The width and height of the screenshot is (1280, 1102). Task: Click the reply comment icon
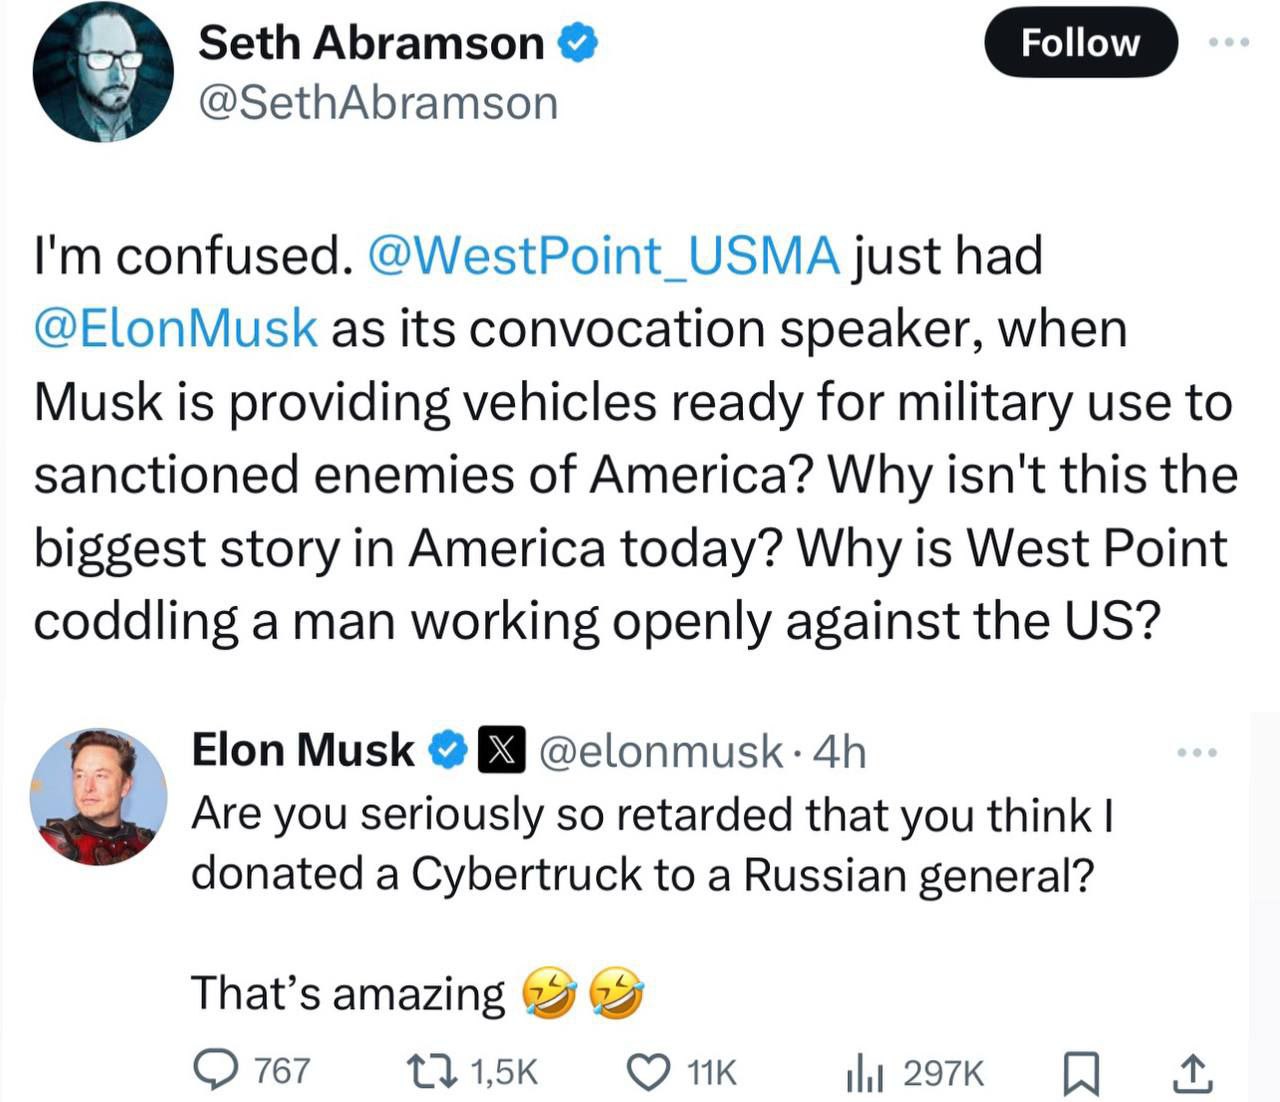(x=212, y=1071)
